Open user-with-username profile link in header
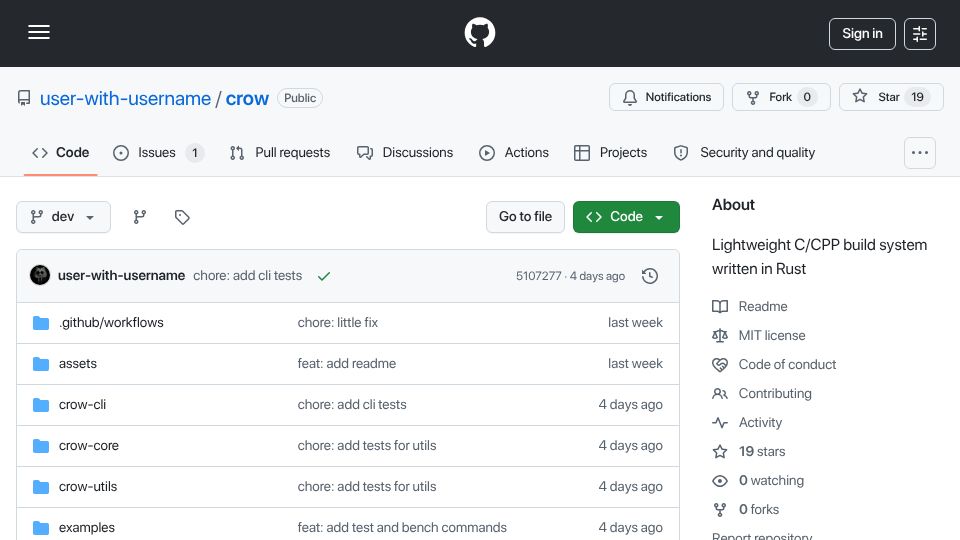Image resolution: width=960 pixels, height=540 pixels. point(126,99)
